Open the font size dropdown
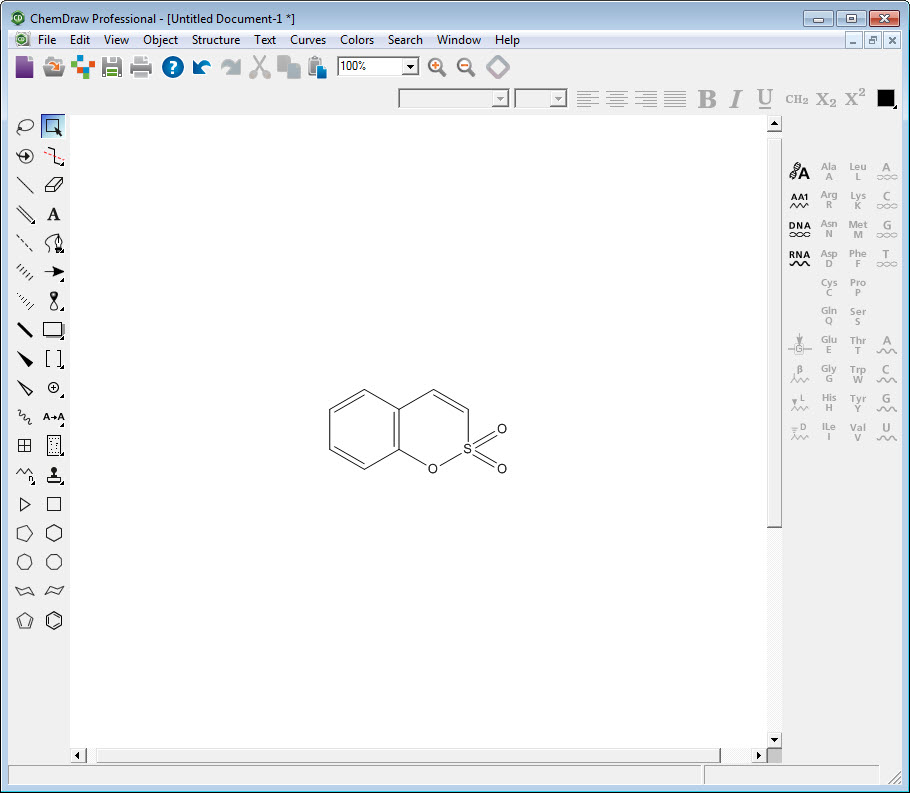The height and width of the screenshot is (793, 910). [558, 98]
